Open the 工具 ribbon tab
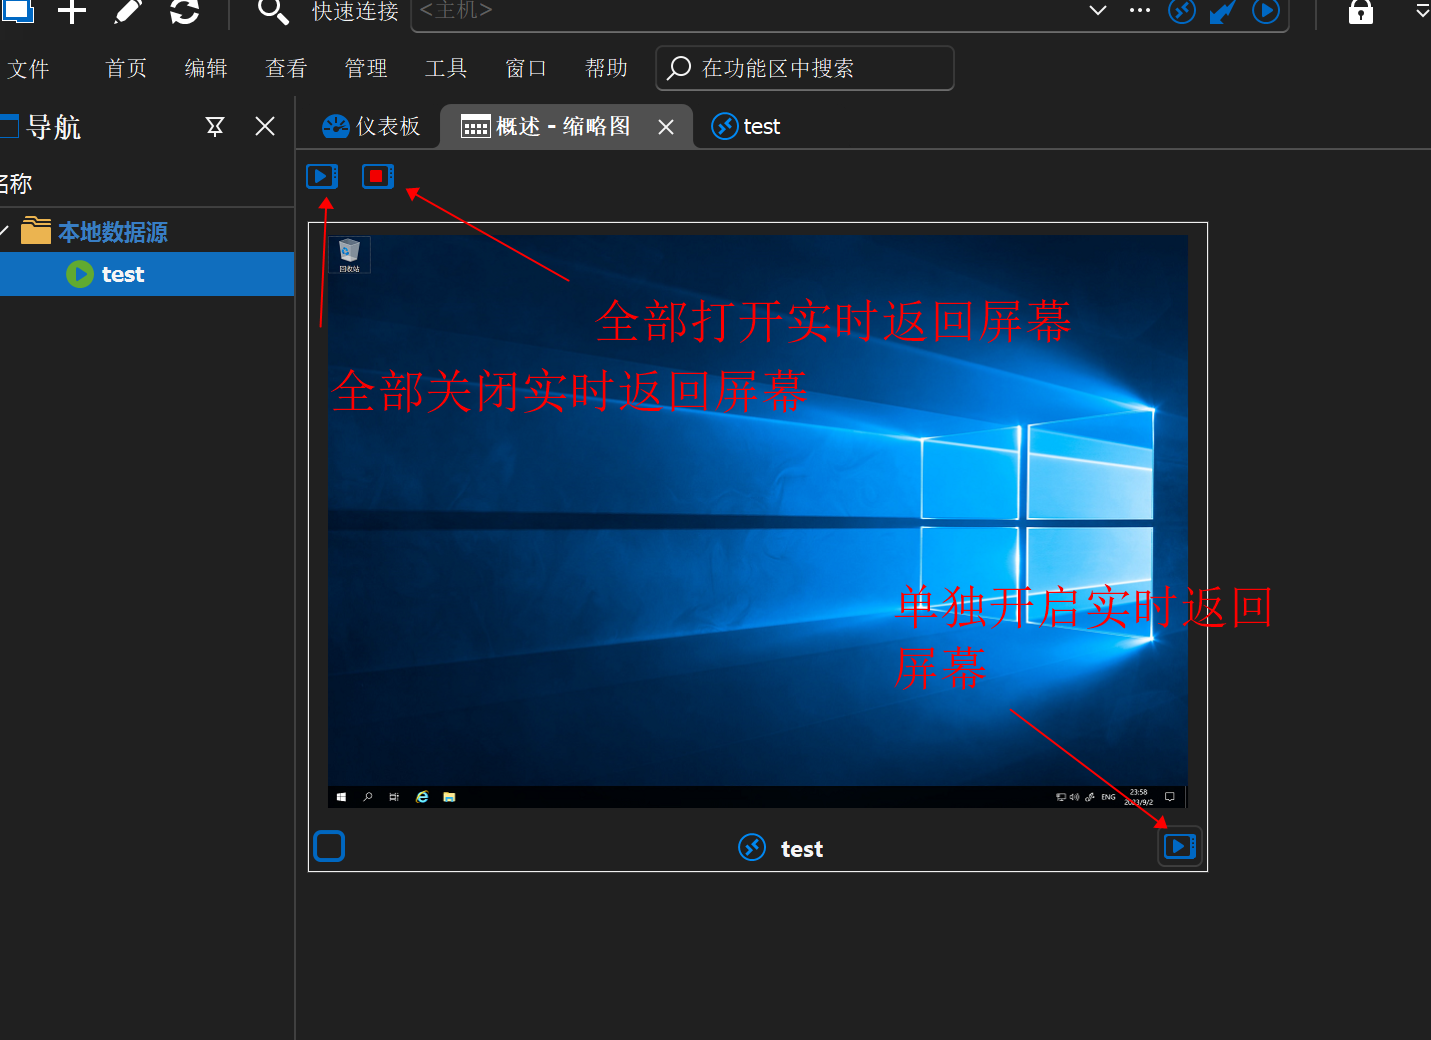 446,68
